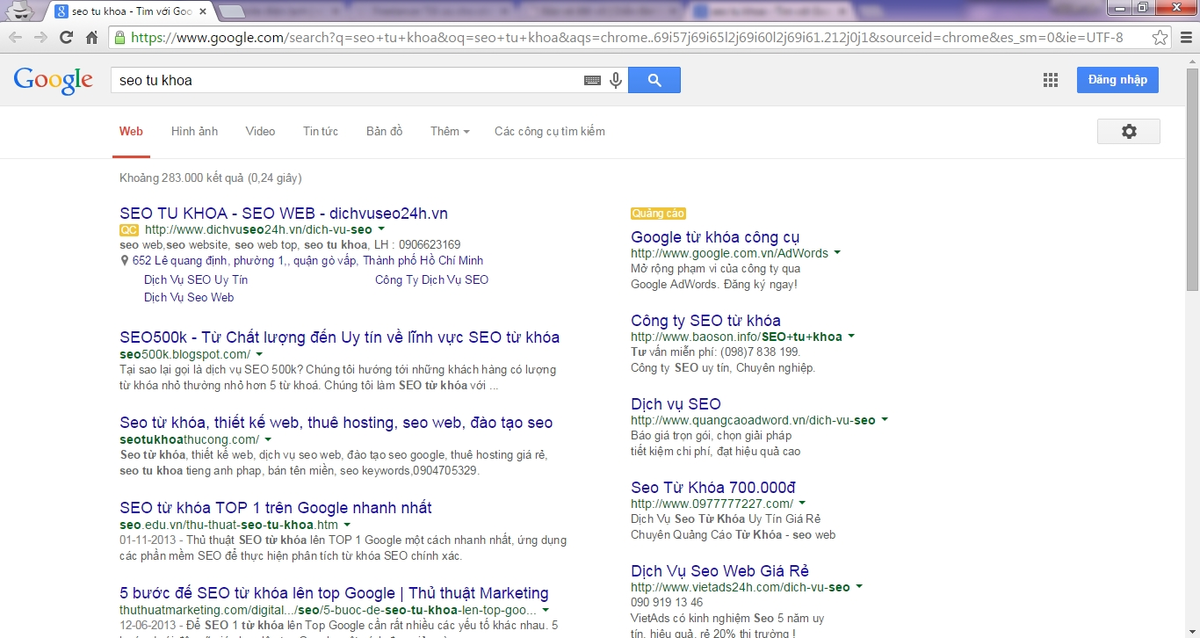Go forward with the browser forward arrow

[41, 37]
